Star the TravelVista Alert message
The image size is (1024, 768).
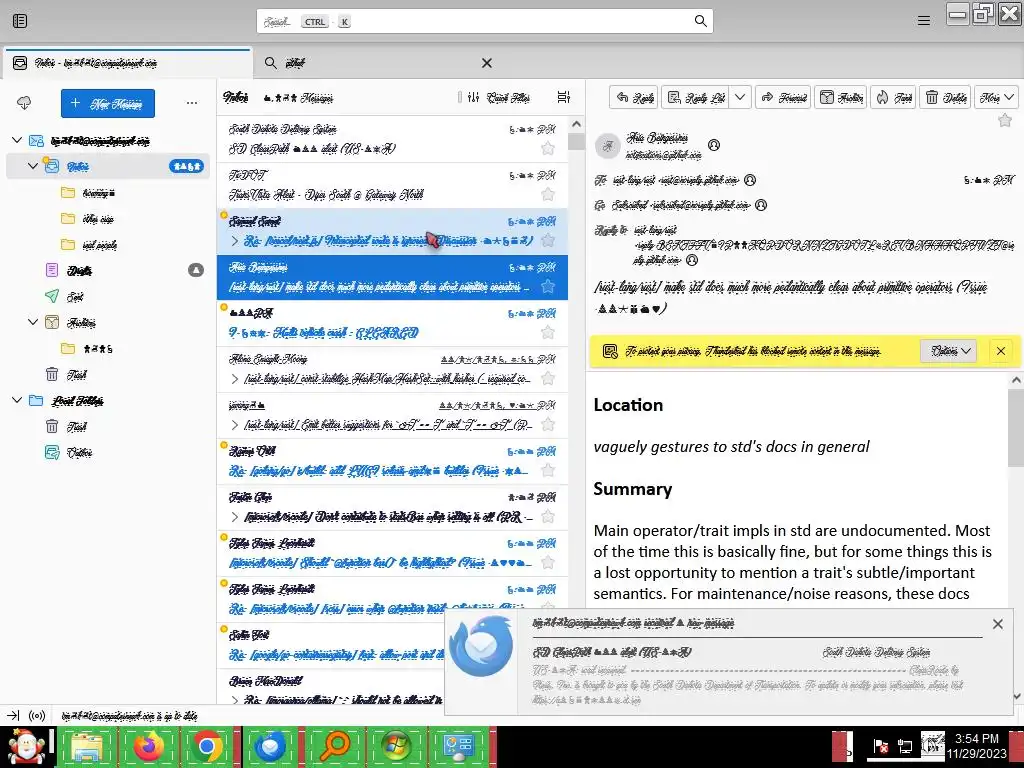click(x=548, y=194)
